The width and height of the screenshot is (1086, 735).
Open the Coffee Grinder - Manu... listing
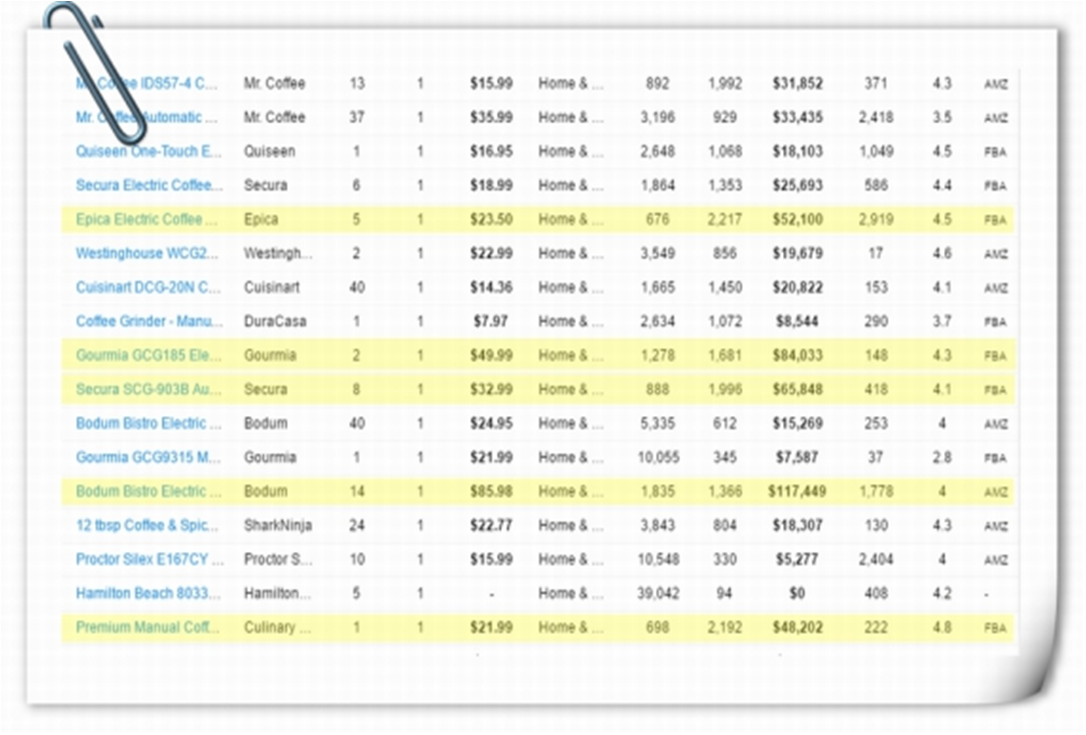point(148,322)
